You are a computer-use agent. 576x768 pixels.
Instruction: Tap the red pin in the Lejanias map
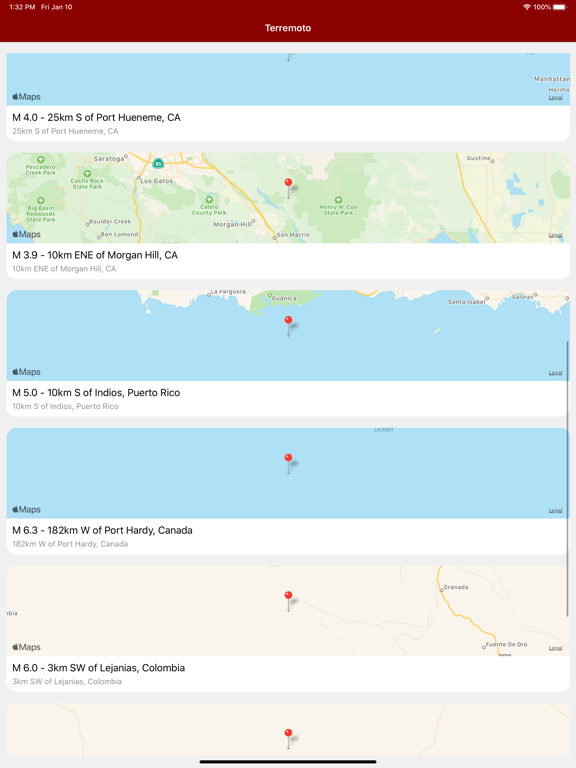[288, 601]
